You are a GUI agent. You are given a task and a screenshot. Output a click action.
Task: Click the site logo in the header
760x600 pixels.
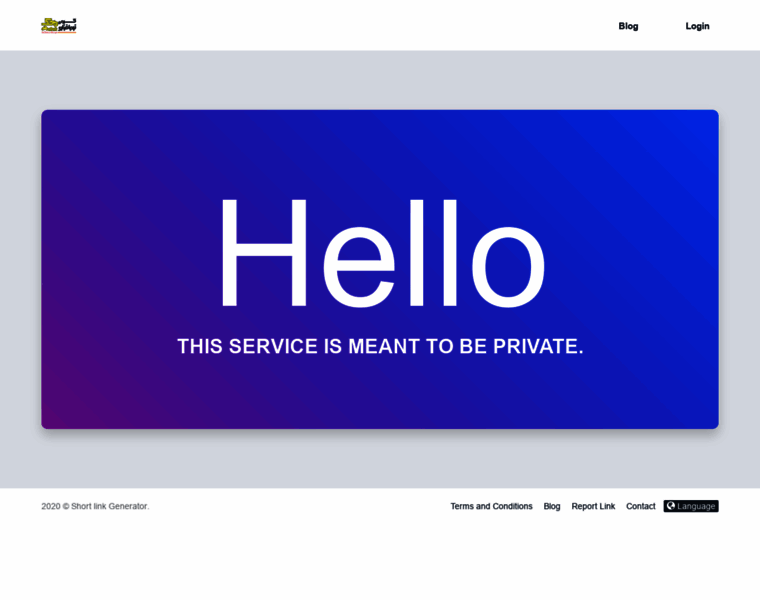(59, 26)
